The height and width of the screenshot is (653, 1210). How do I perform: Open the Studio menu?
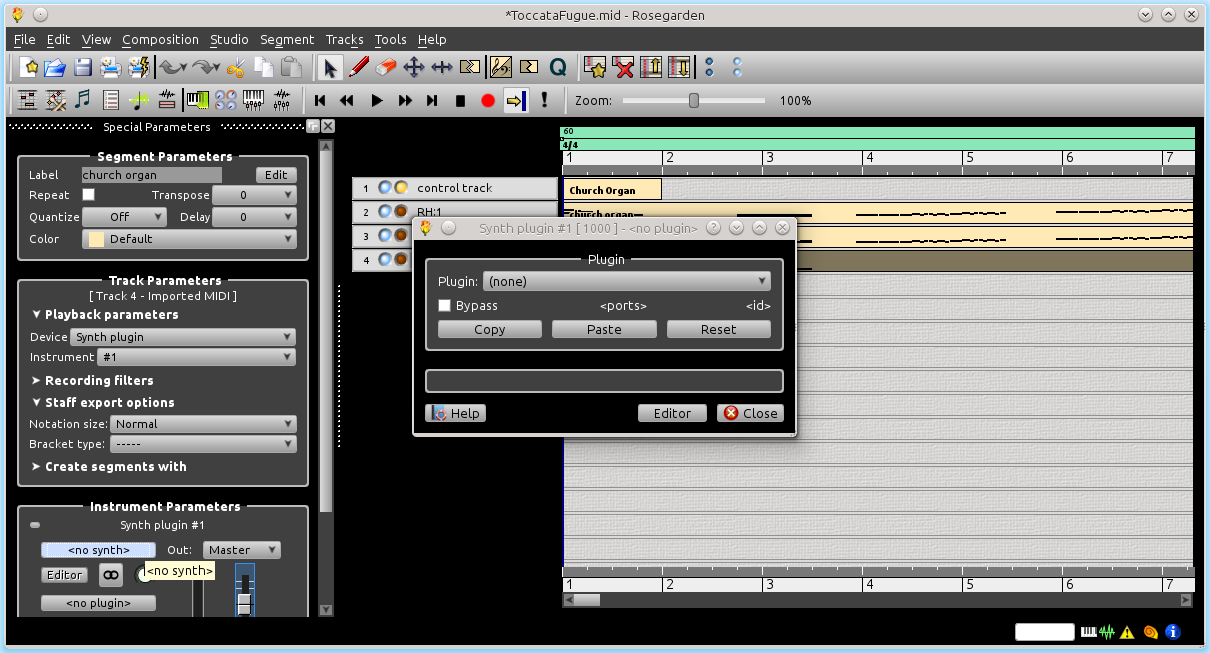tap(229, 40)
